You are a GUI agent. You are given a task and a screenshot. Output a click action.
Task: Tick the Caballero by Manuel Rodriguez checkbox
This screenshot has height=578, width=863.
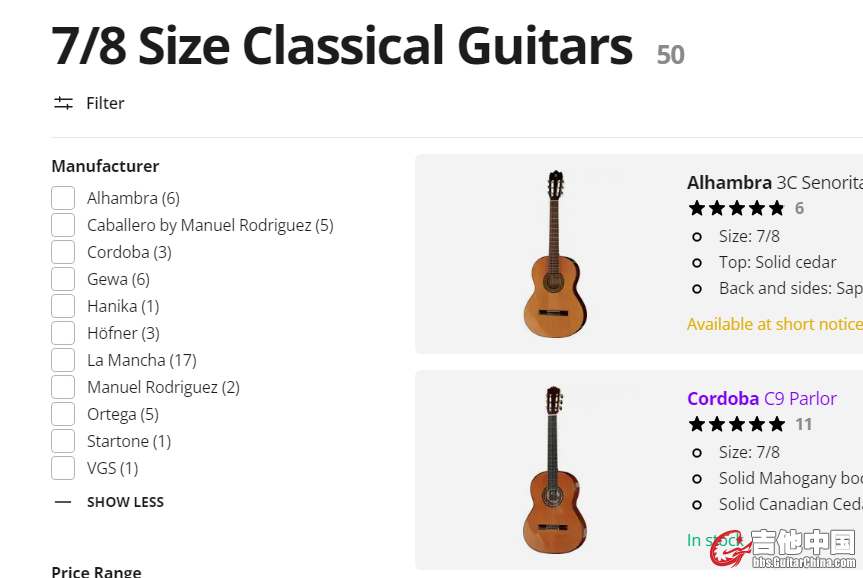point(63,225)
